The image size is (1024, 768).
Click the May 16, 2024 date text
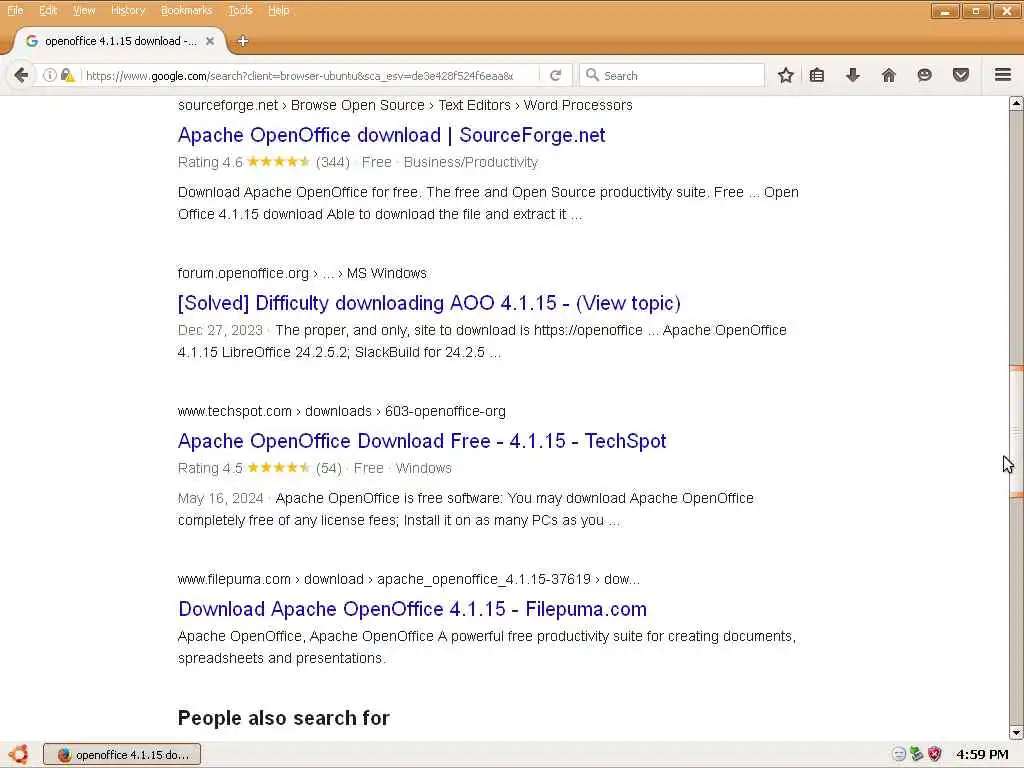(221, 498)
